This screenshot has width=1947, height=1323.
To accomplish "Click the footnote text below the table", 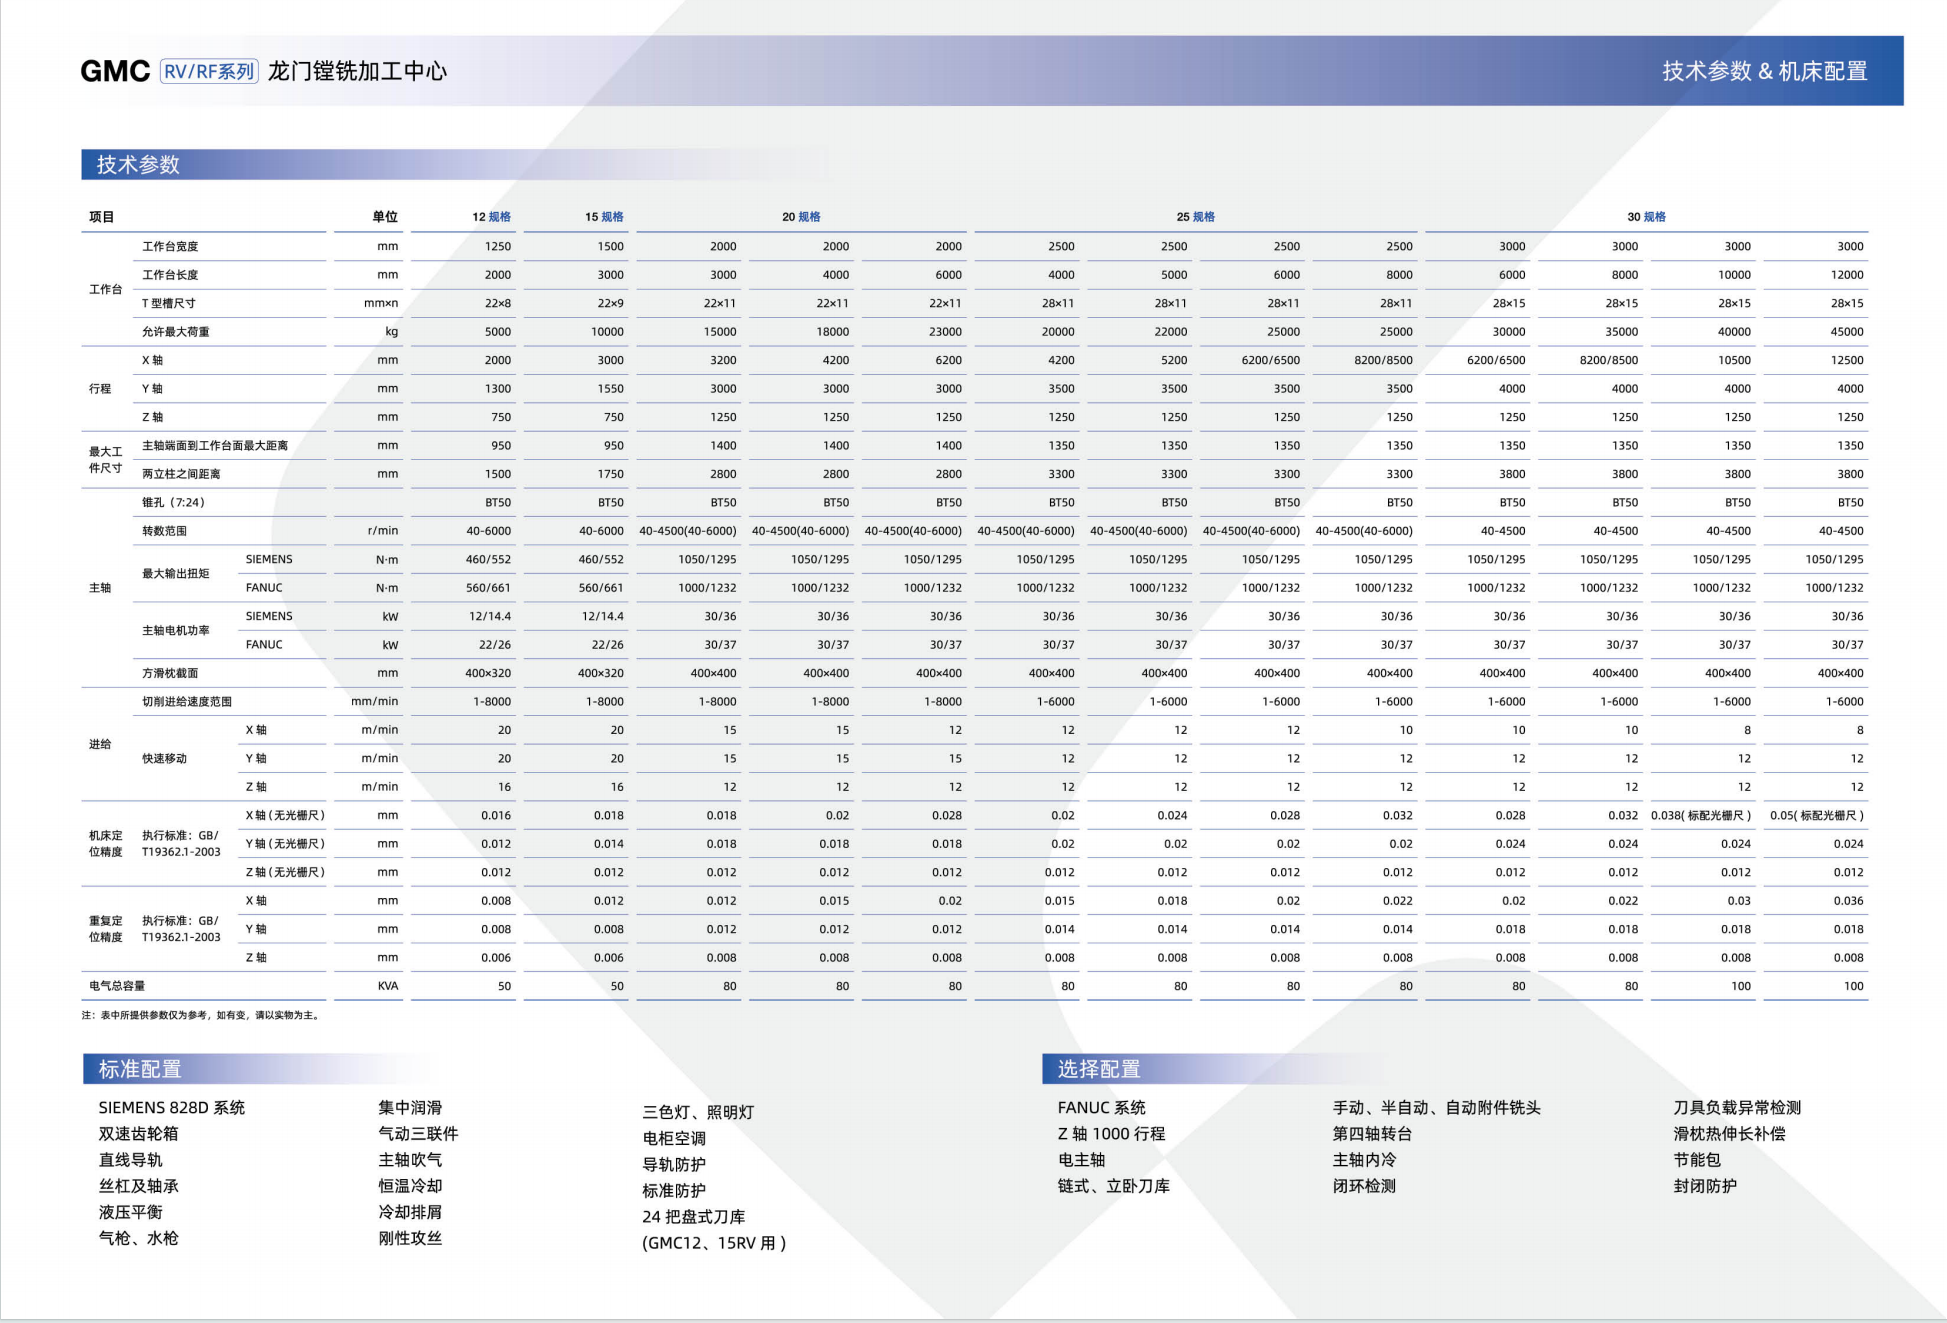I will point(201,1015).
